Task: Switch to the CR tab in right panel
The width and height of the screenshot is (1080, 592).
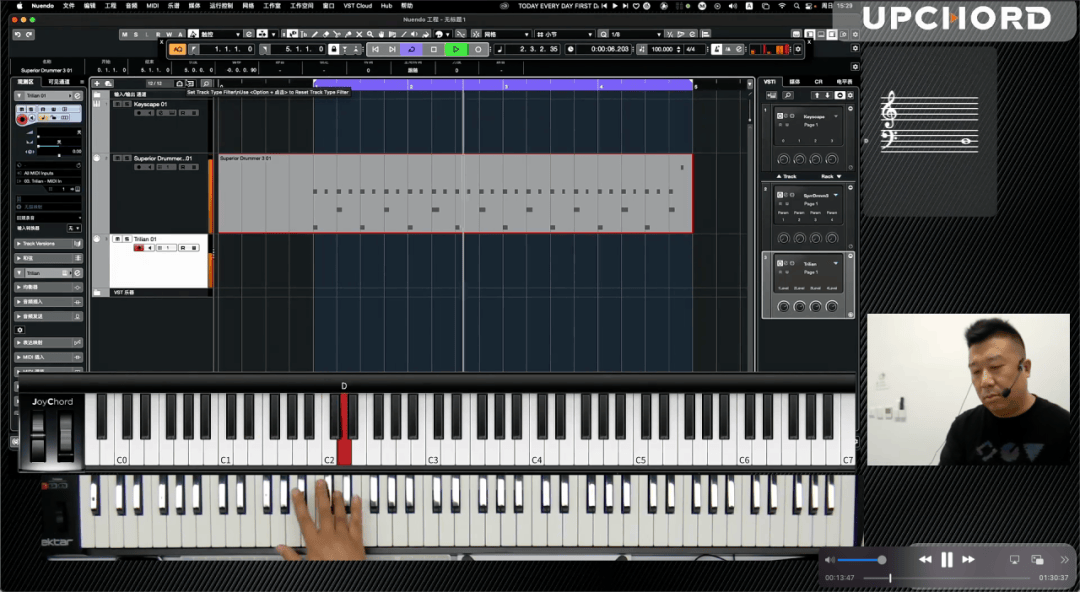Action: pyautogui.click(x=818, y=82)
